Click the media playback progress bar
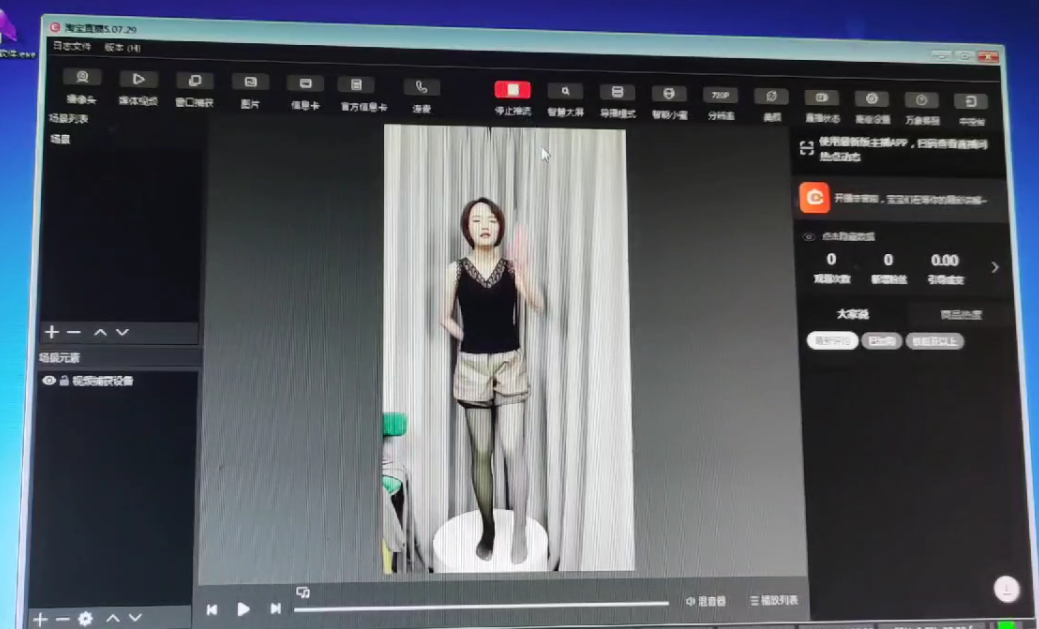The width and height of the screenshot is (1039, 629). (x=480, y=604)
